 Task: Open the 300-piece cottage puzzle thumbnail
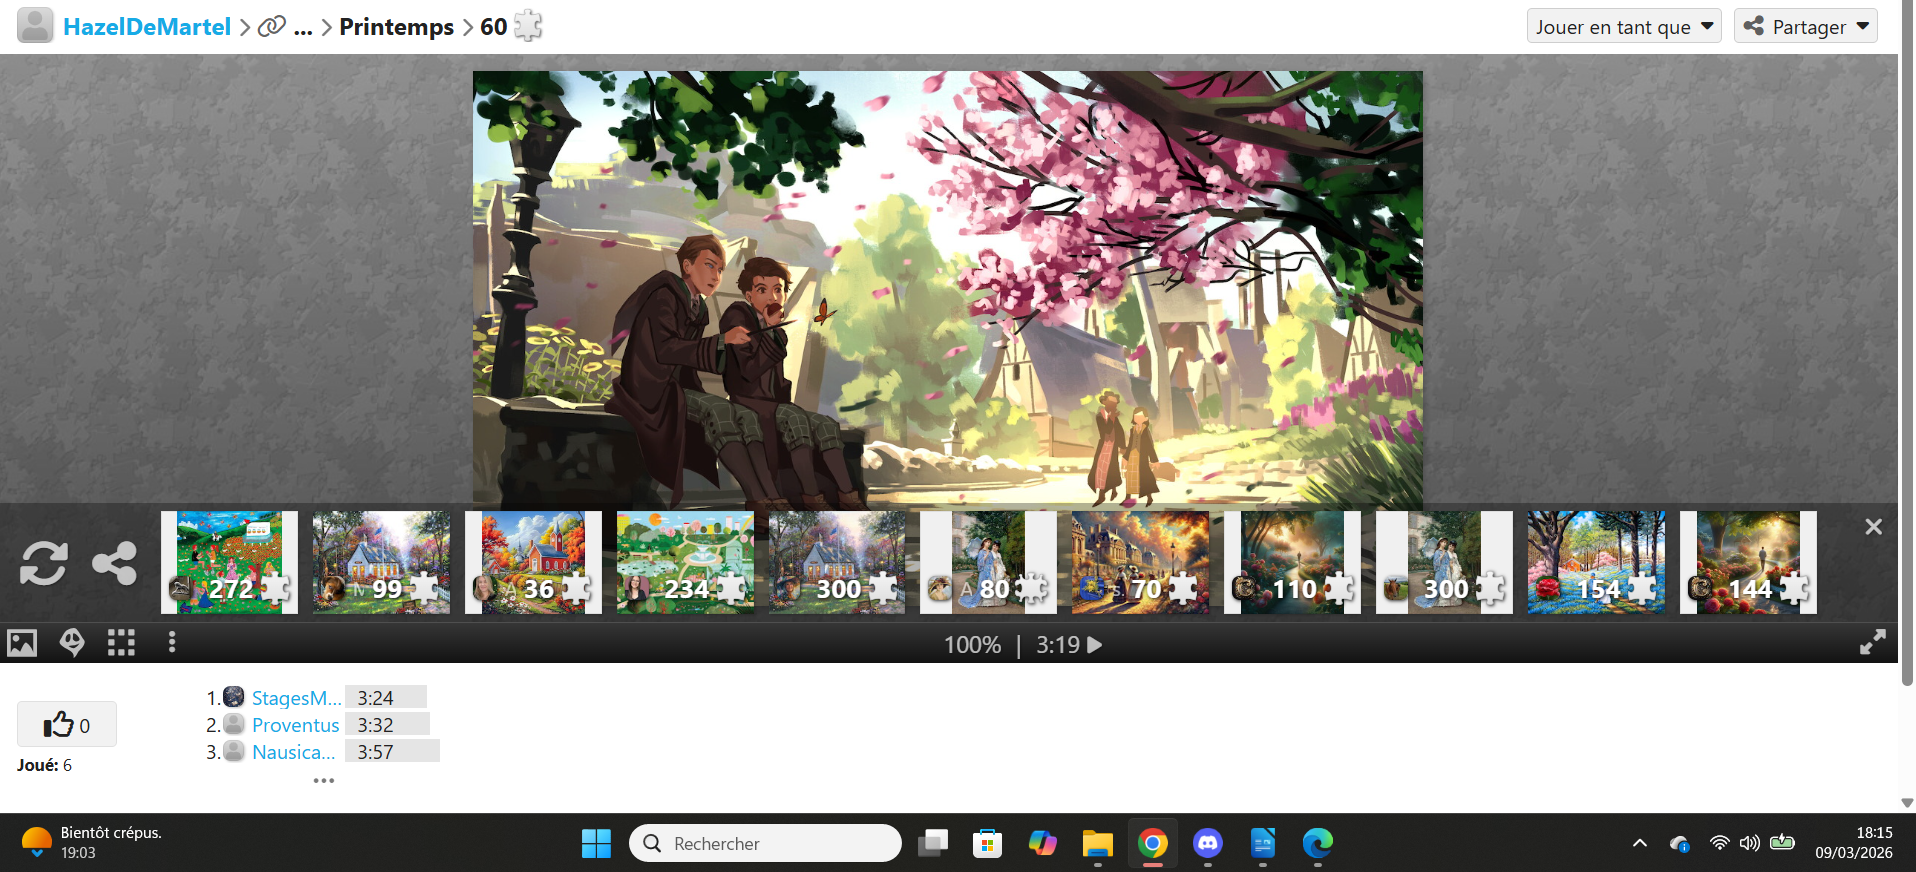[x=837, y=562]
